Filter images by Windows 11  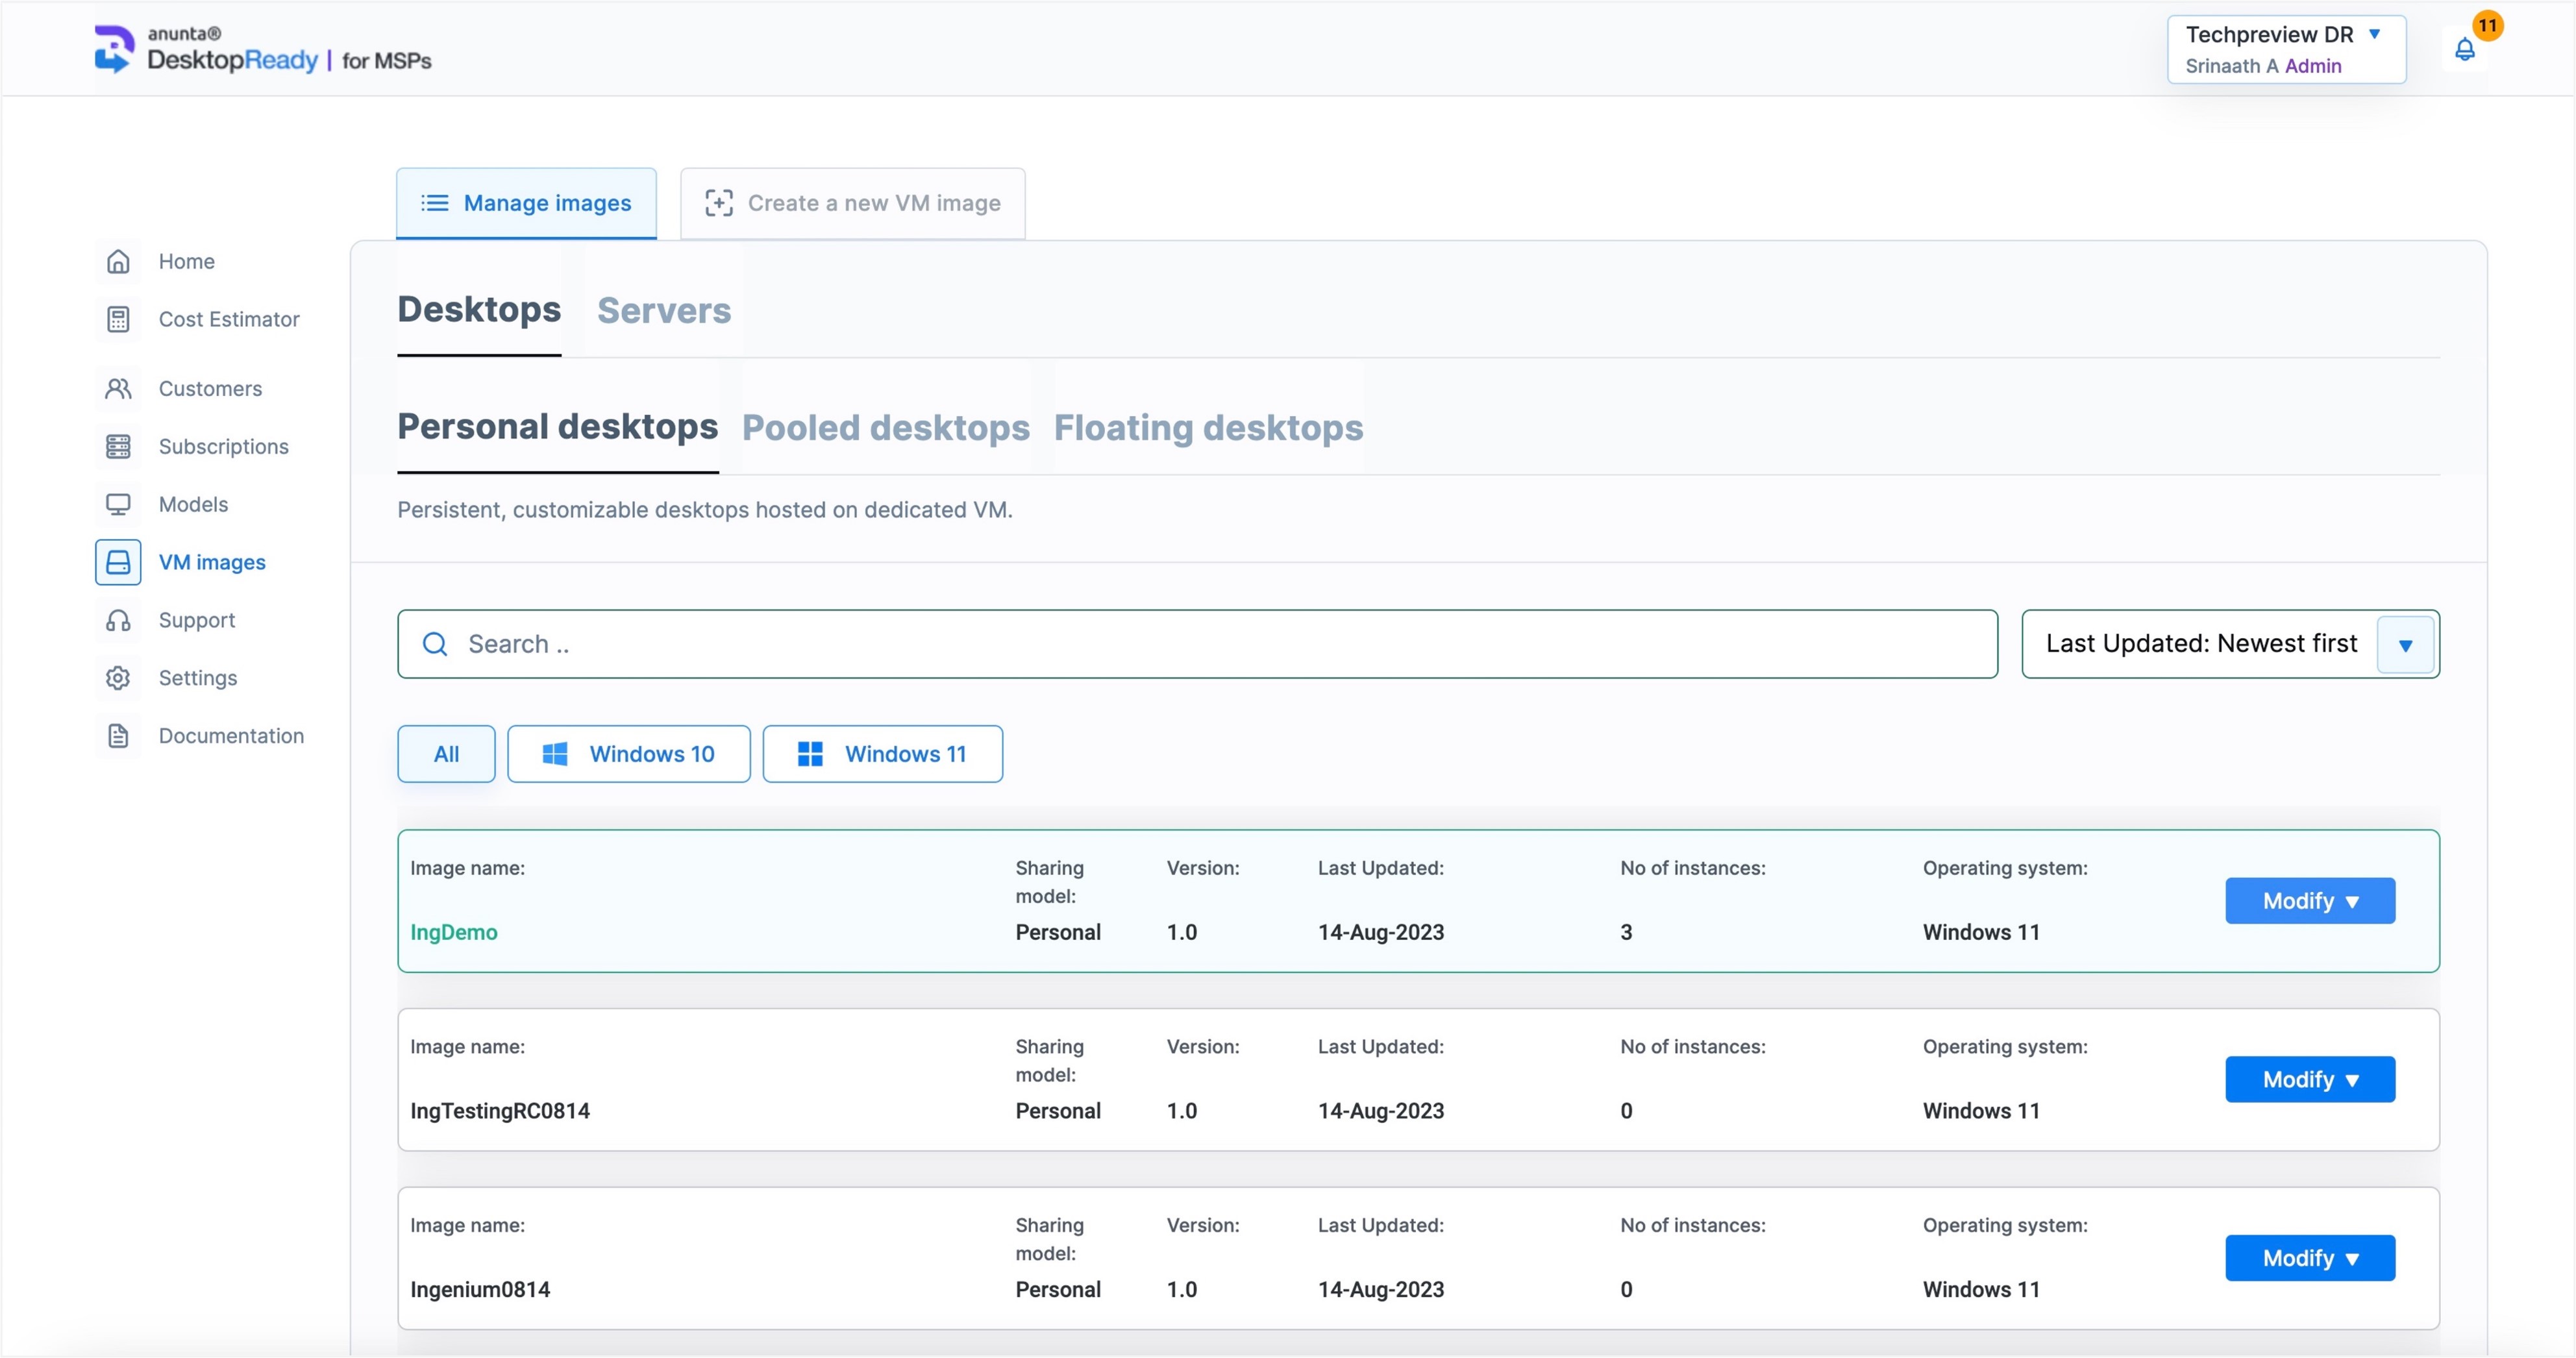pyautogui.click(x=882, y=754)
